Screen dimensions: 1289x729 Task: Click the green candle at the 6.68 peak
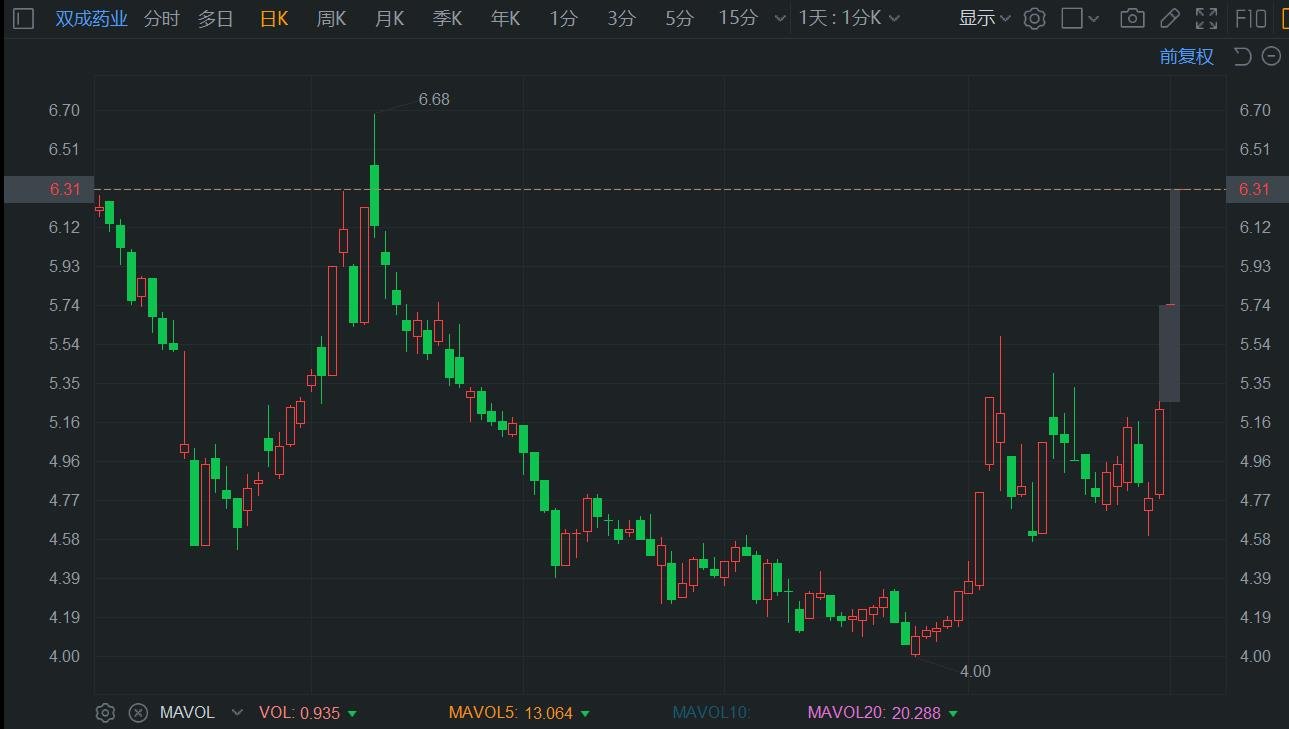tap(375, 195)
